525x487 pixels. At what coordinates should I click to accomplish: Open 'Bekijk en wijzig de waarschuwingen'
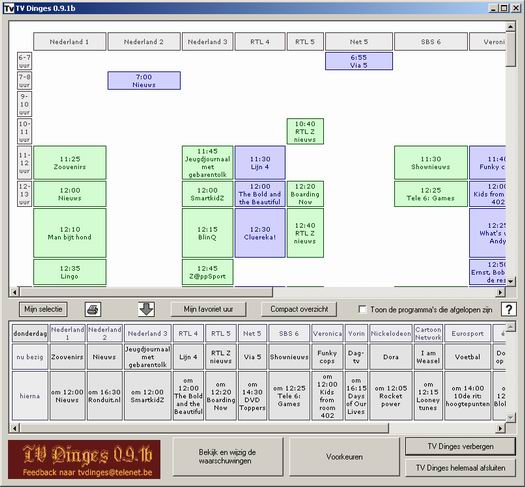(228, 456)
